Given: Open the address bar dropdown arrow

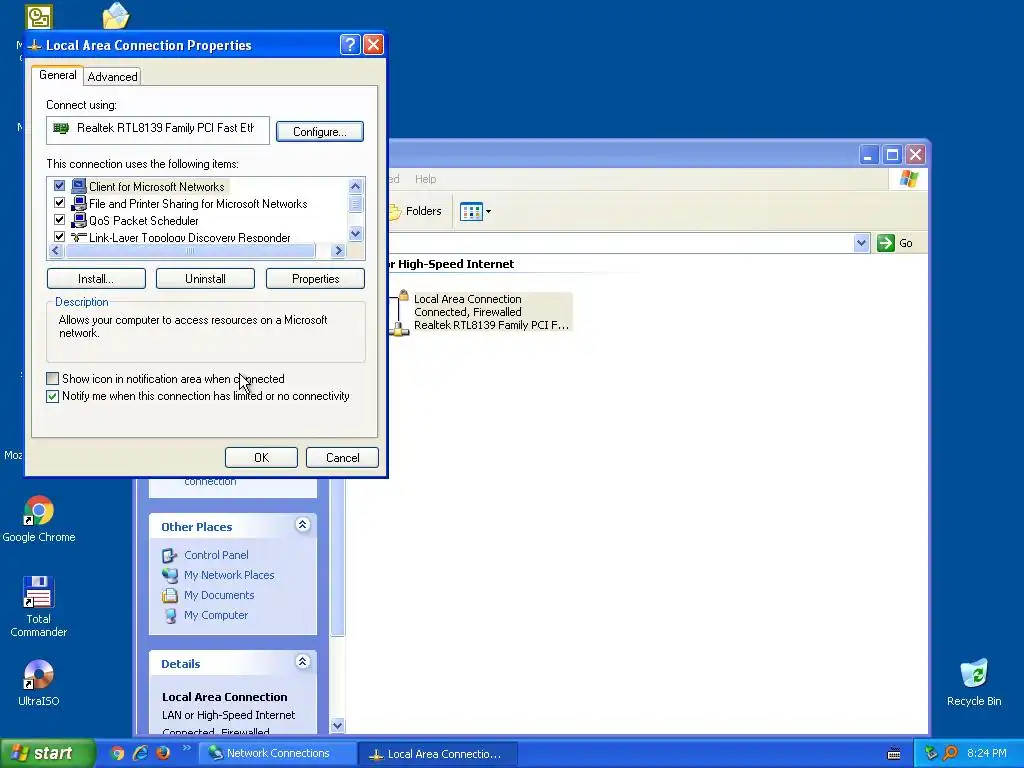Looking at the screenshot, I should pyautogui.click(x=861, y=243).
